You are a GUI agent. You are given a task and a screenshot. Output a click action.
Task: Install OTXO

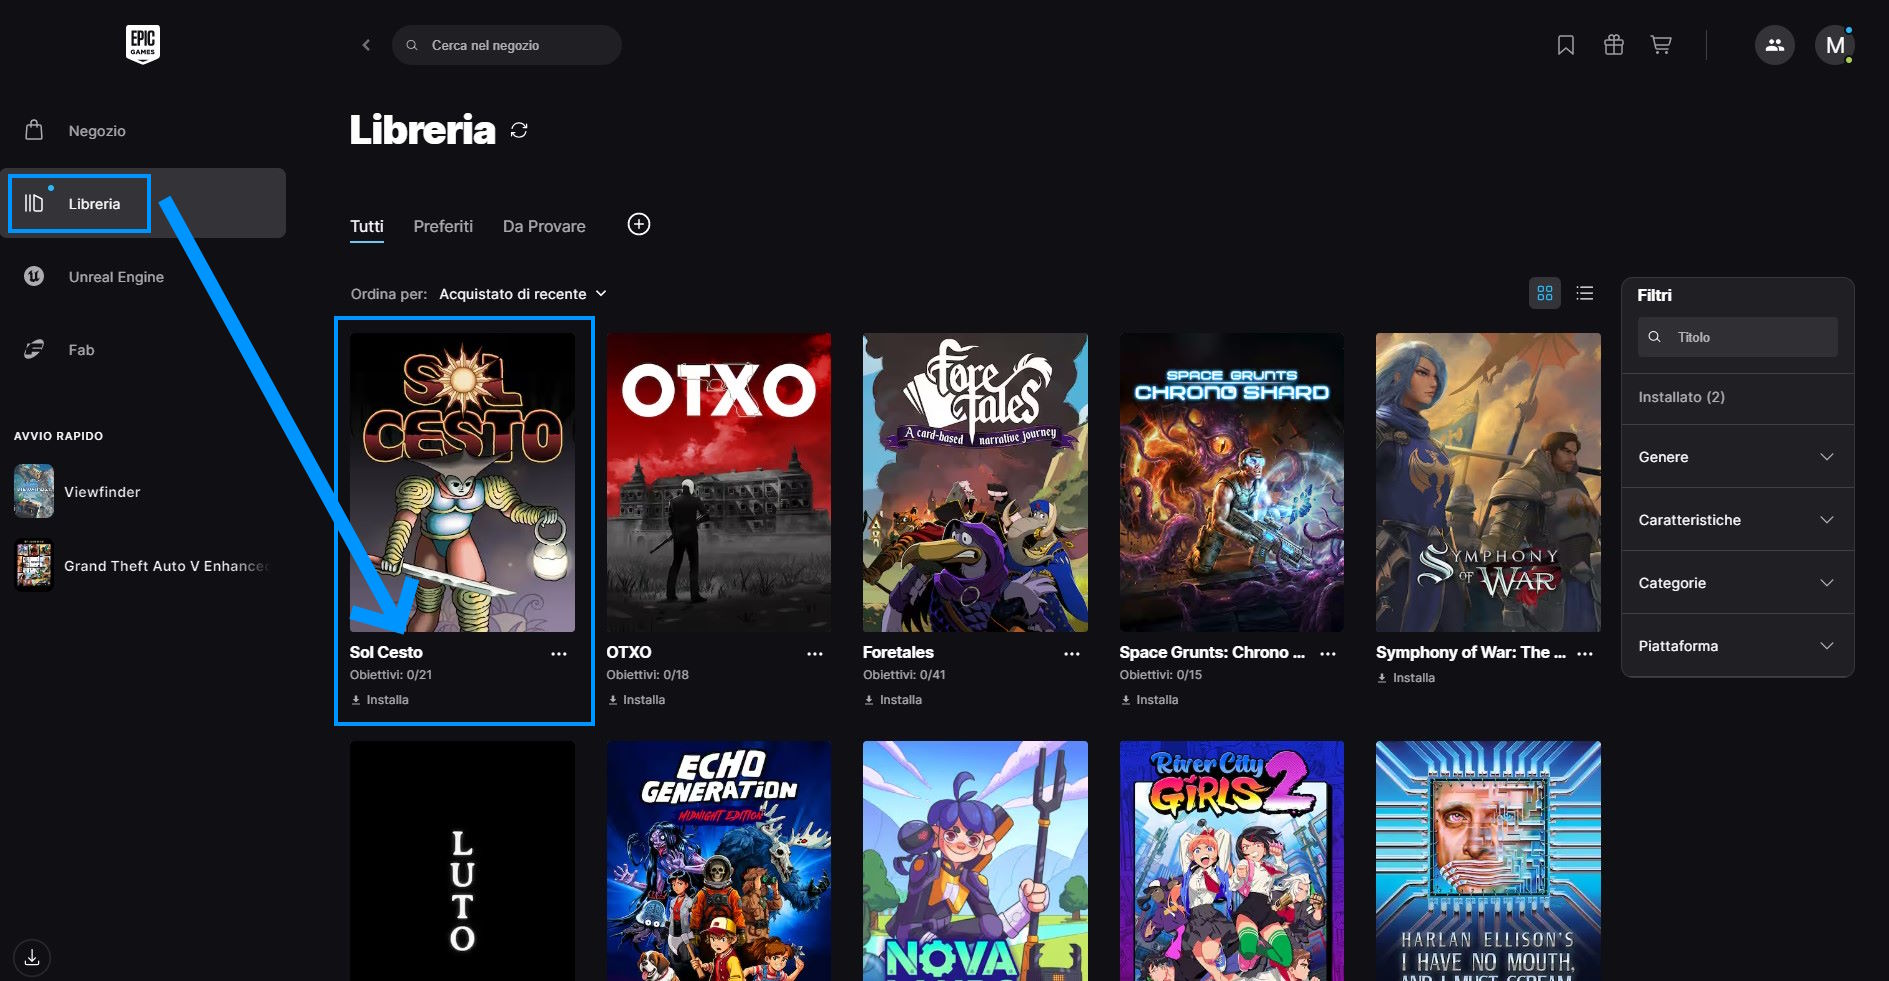(636, 700)
